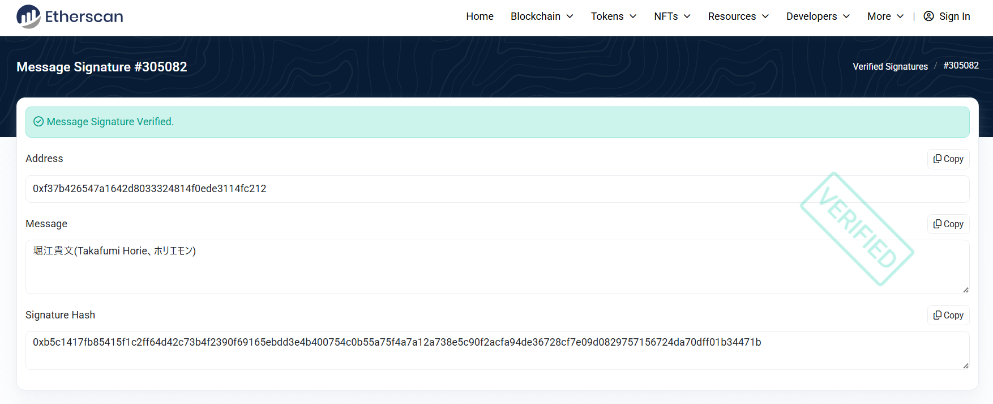Grab the Message box resize handle

[964, 289]
